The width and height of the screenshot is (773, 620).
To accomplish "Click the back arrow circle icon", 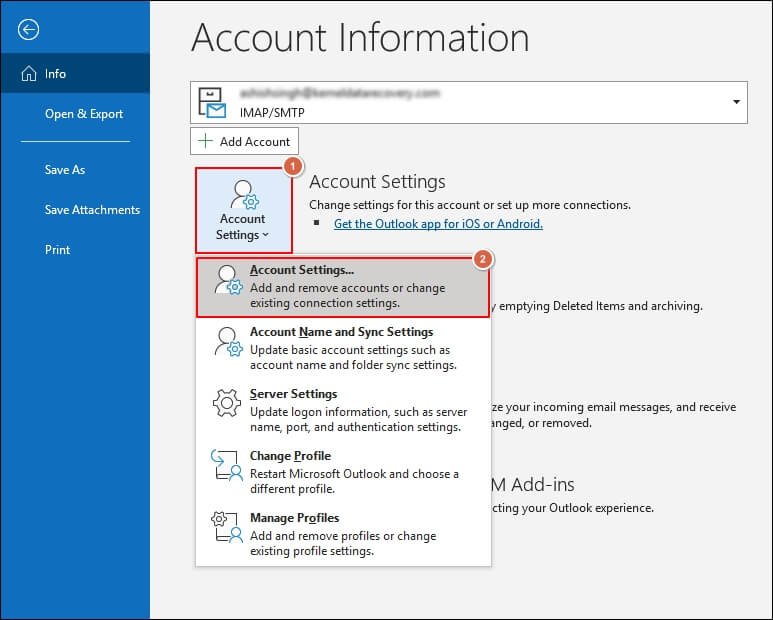I will coord(29,30).
